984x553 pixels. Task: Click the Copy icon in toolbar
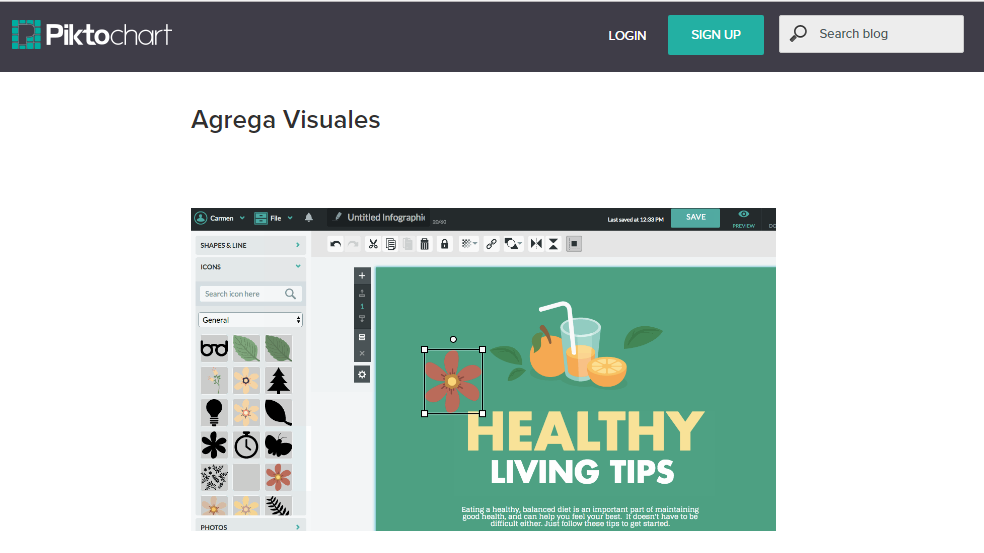391,244
